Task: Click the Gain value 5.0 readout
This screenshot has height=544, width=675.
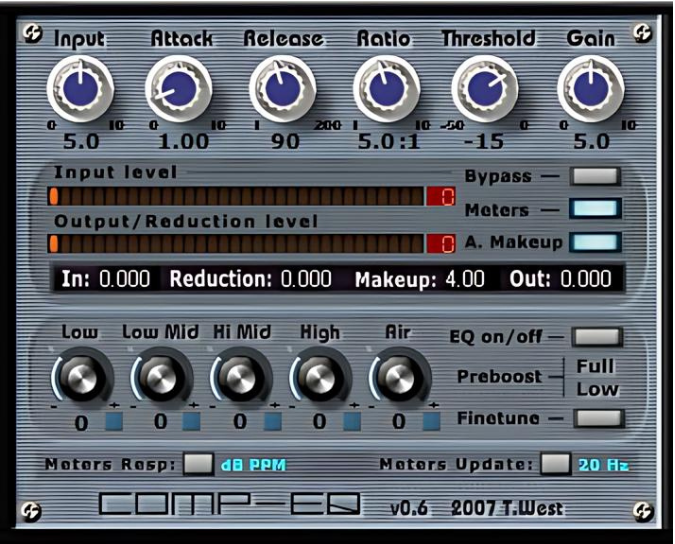Action: 591,142
